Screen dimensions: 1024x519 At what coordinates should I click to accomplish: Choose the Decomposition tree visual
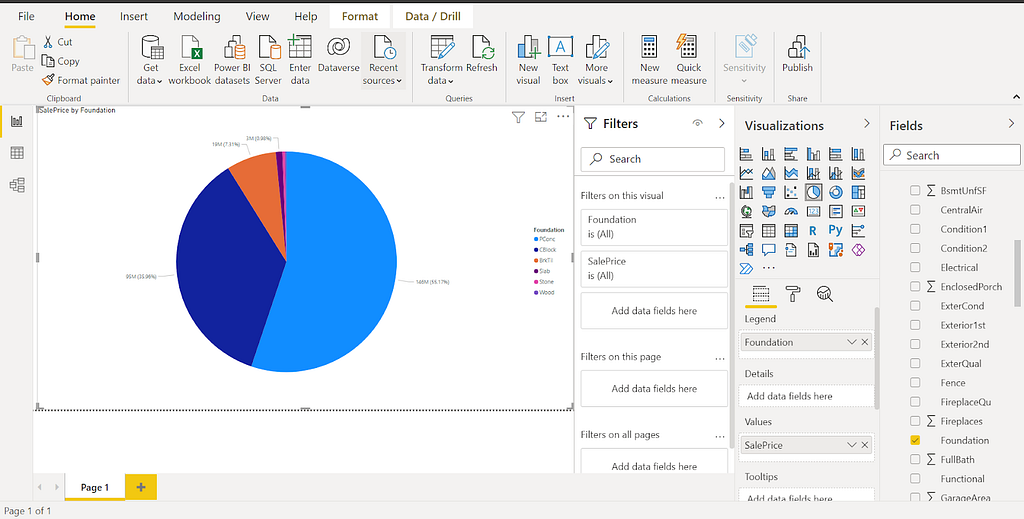pyautogui.click(x=746, y=249)
